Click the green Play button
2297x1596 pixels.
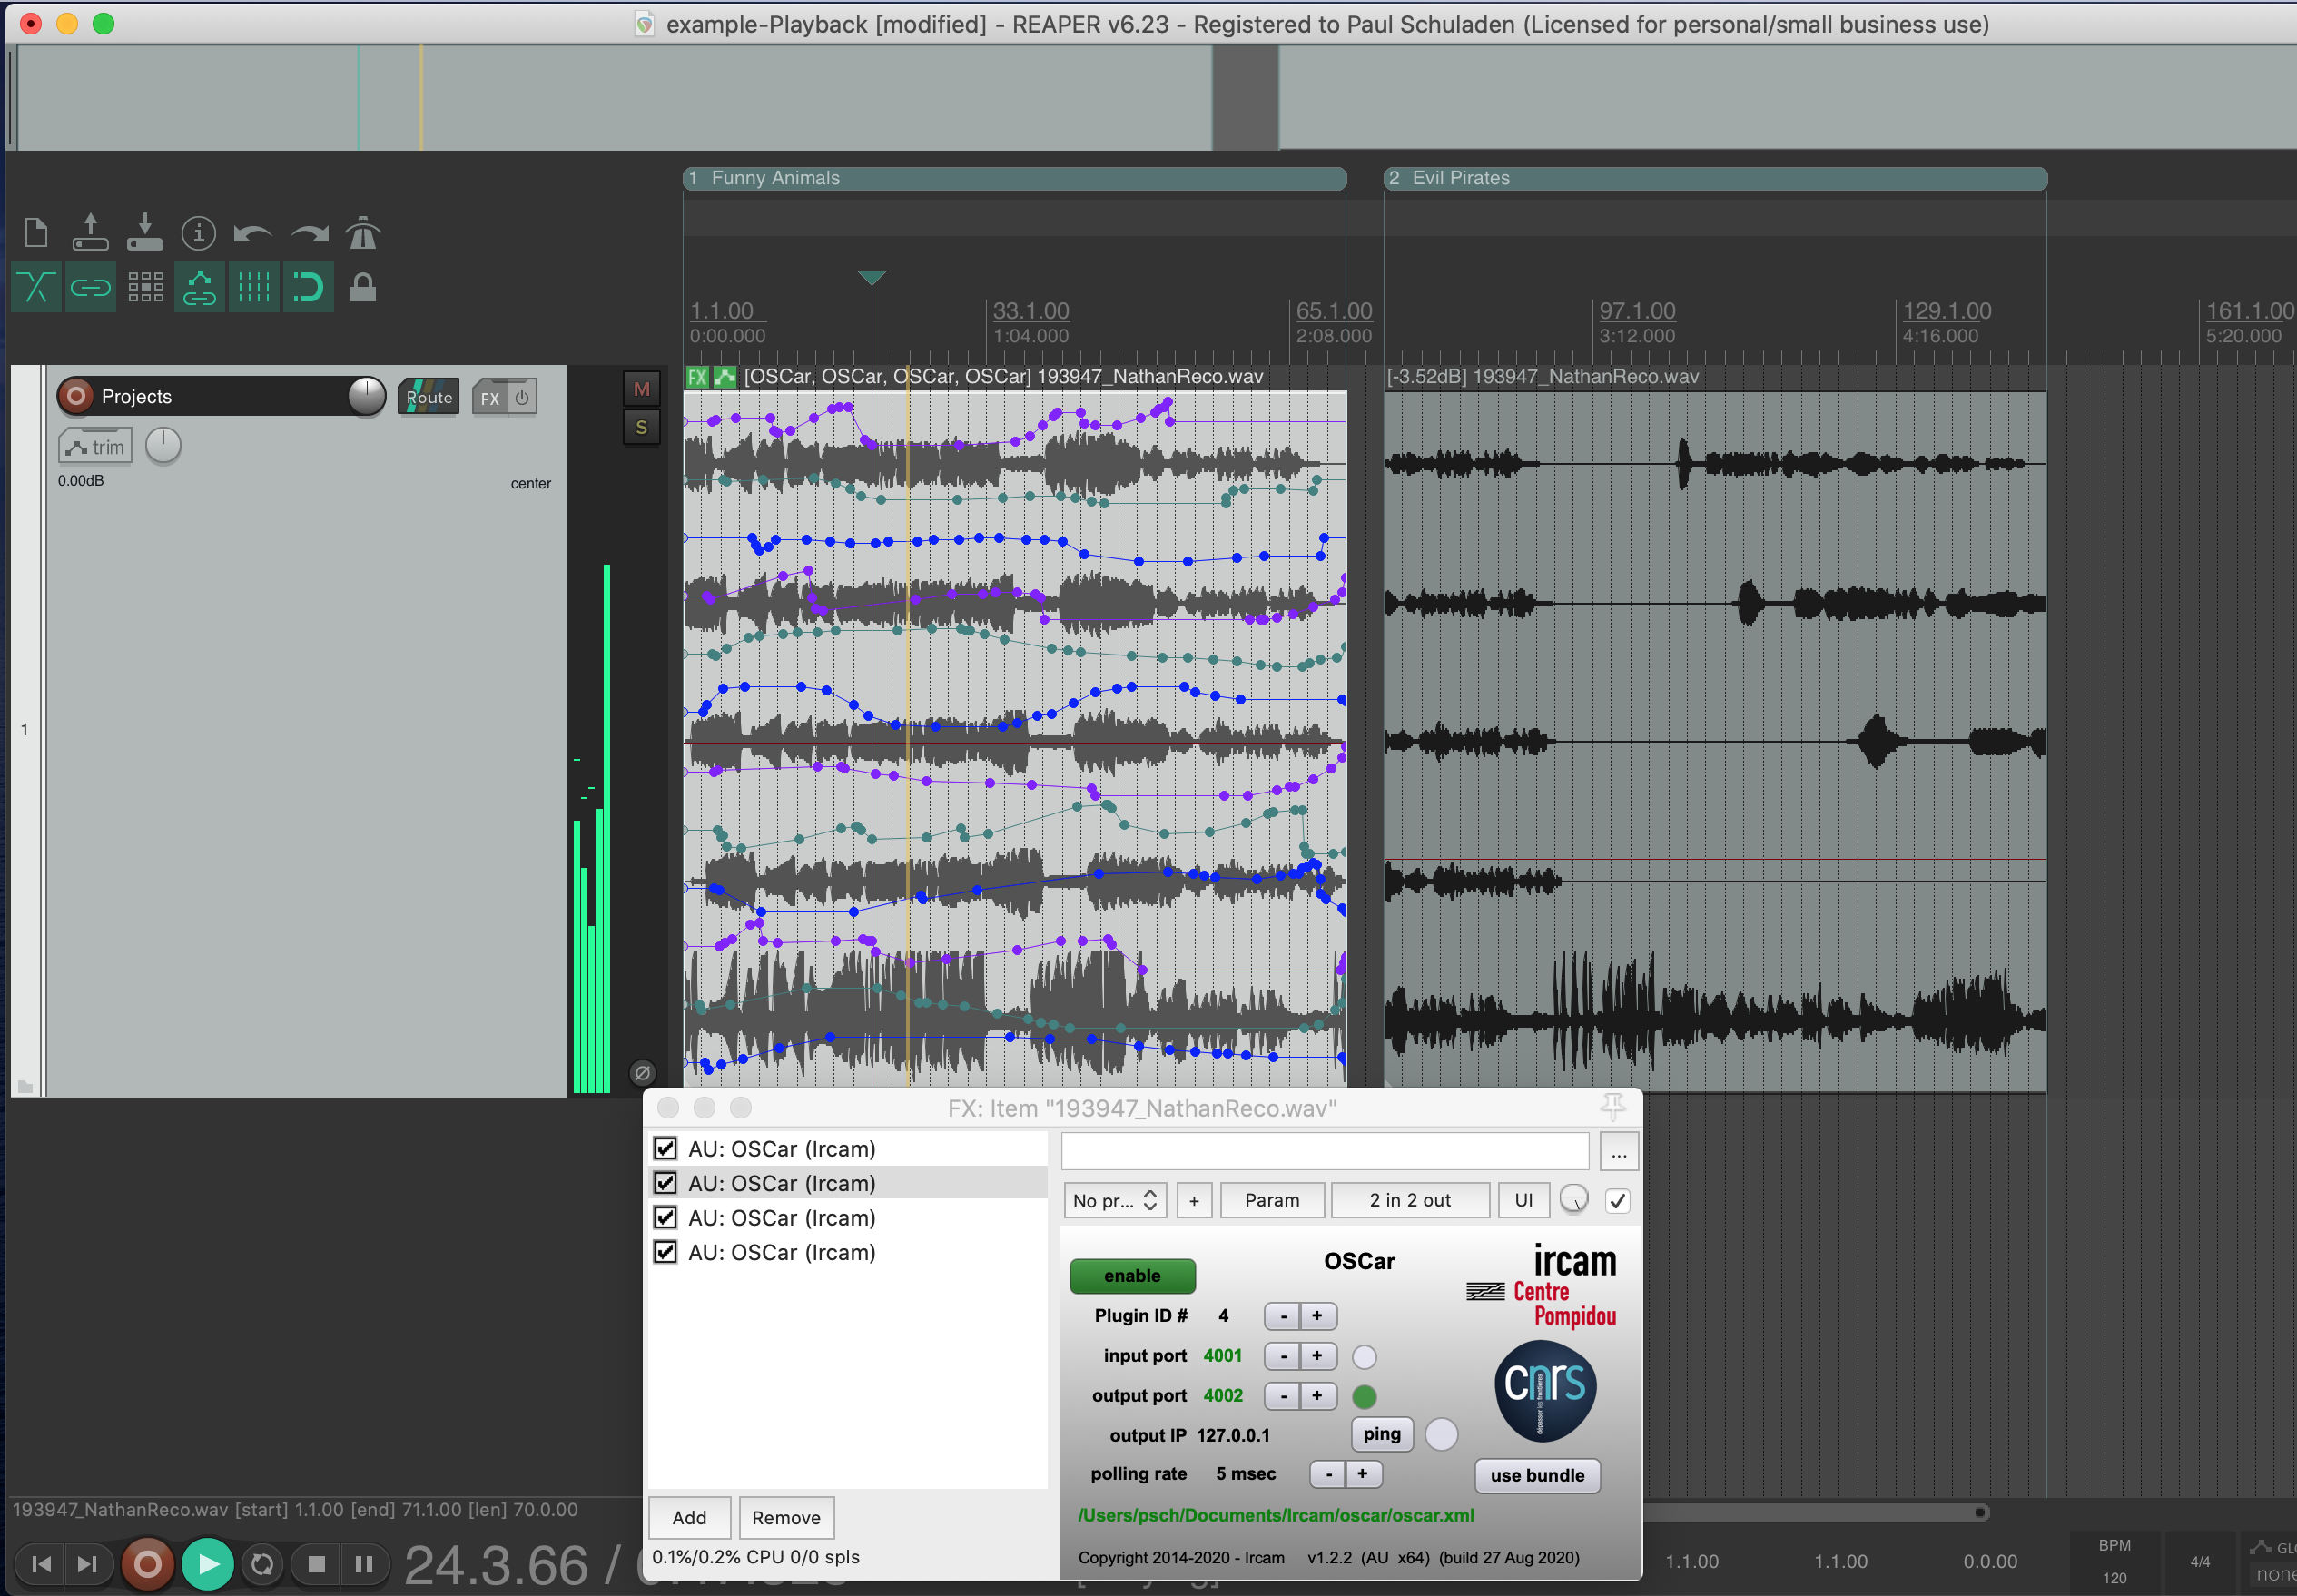[208, 1564]
